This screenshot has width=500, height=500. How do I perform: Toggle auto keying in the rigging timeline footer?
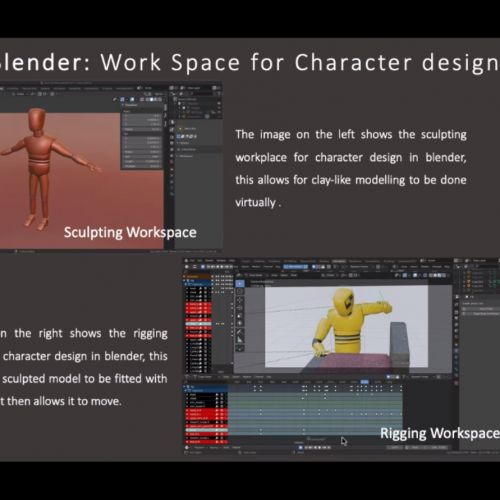point(300,447)
